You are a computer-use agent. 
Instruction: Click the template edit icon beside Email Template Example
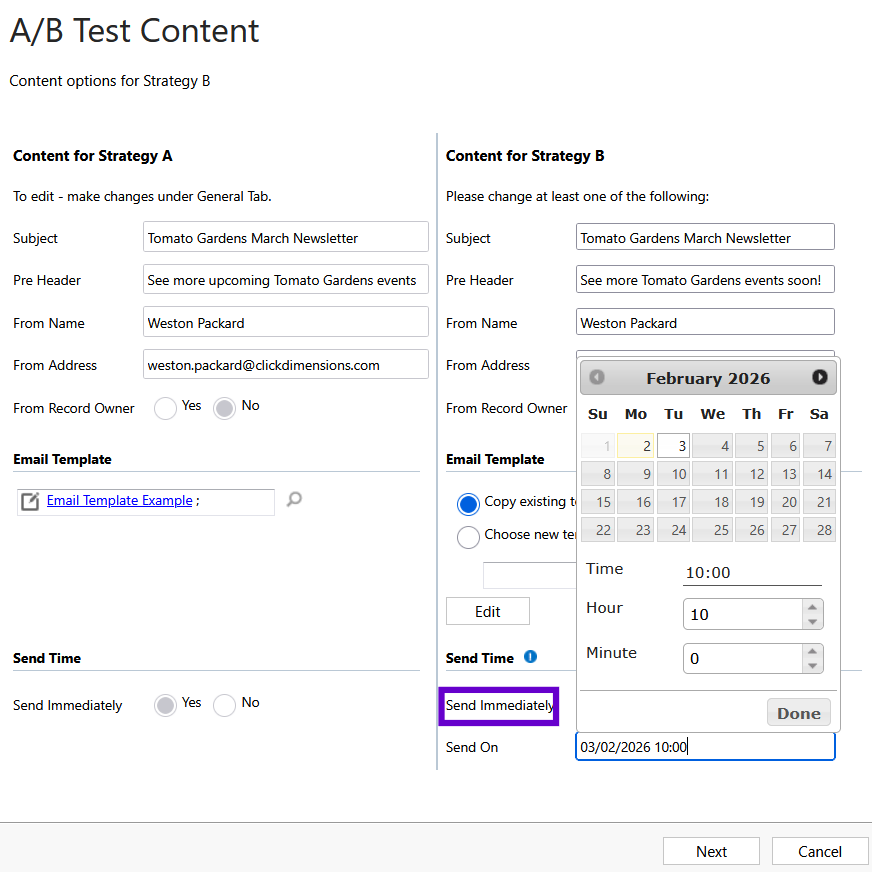(30, 501)
